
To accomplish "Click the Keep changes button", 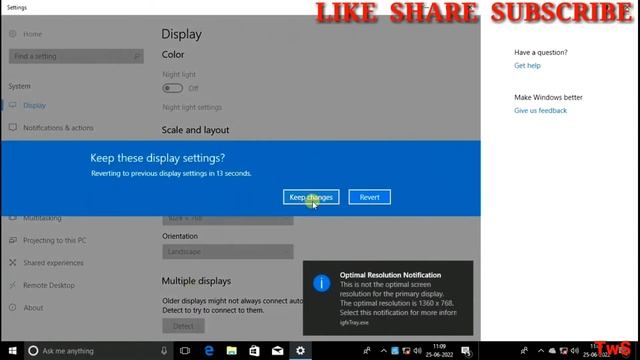I will click(311, 197).
